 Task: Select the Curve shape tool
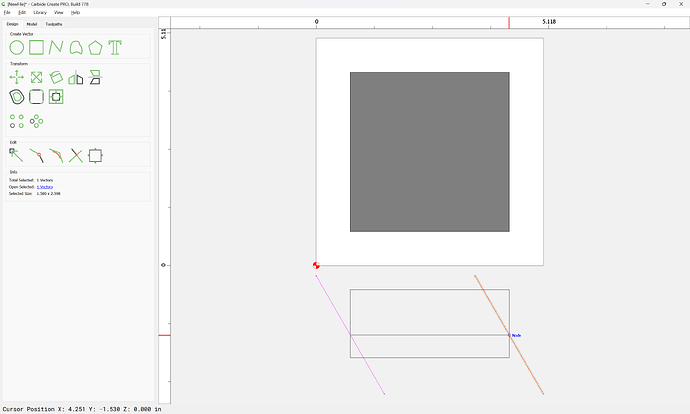76,48
